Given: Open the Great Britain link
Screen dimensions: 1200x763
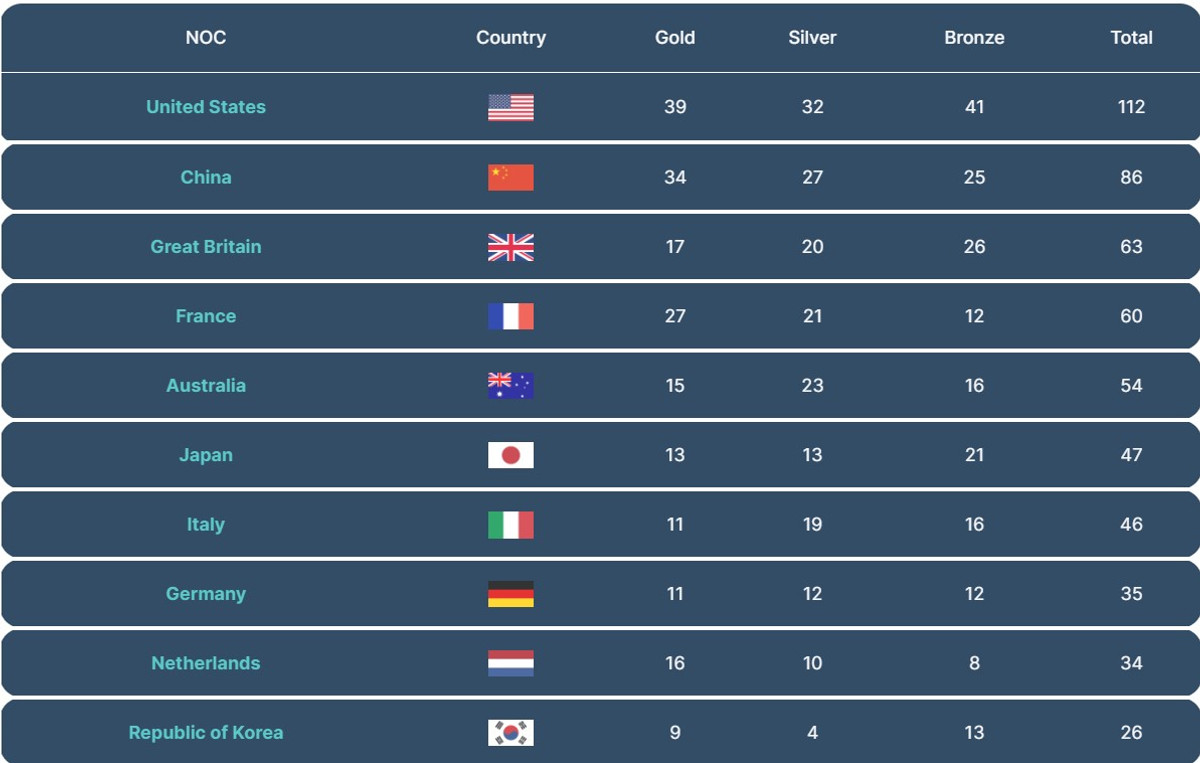Looking at the screenshot, I should pos(206,247).
